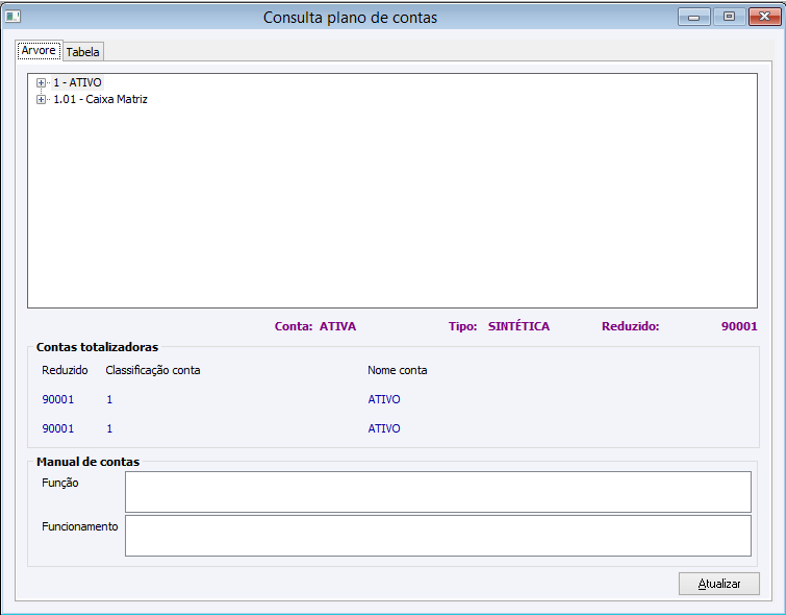Click the Reduzido value 90001 in purple
786x615 pixels.
(x=739, y=326)
